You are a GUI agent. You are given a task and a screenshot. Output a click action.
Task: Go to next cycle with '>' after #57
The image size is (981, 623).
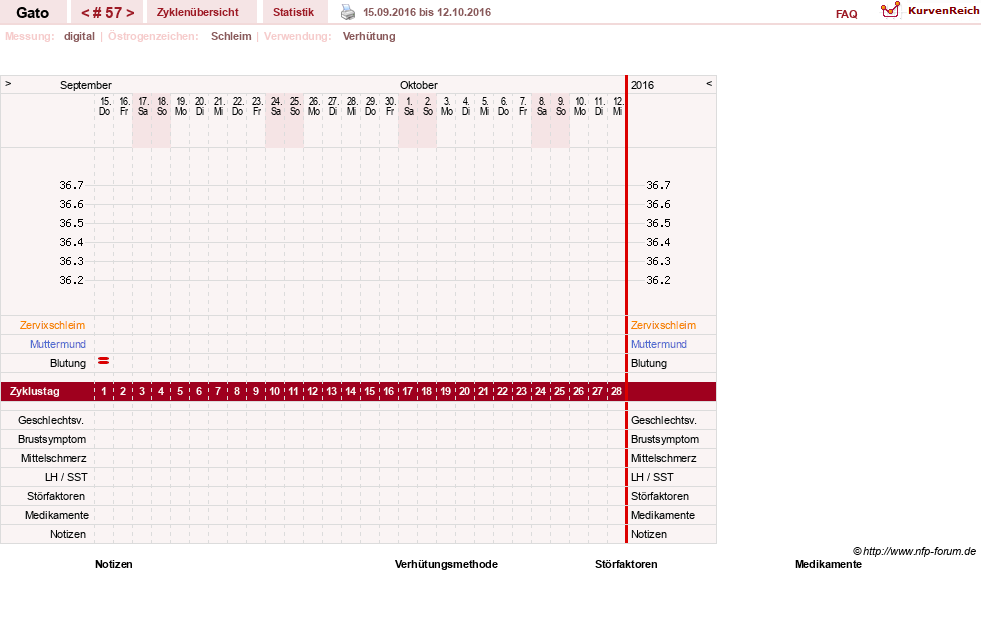(x=130, y=13)
